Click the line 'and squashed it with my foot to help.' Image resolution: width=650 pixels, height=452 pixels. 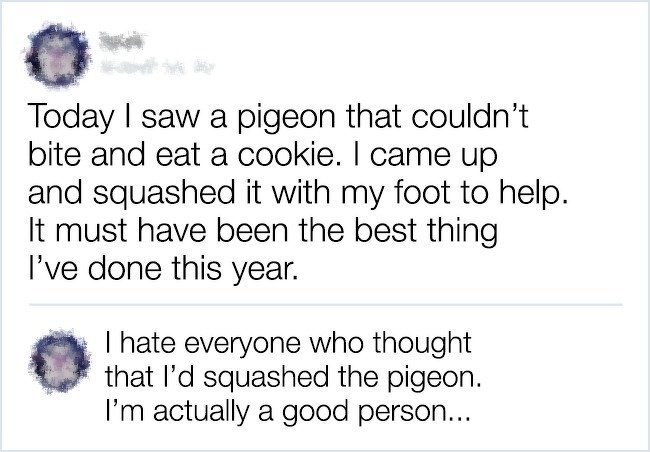click(298, 194)
